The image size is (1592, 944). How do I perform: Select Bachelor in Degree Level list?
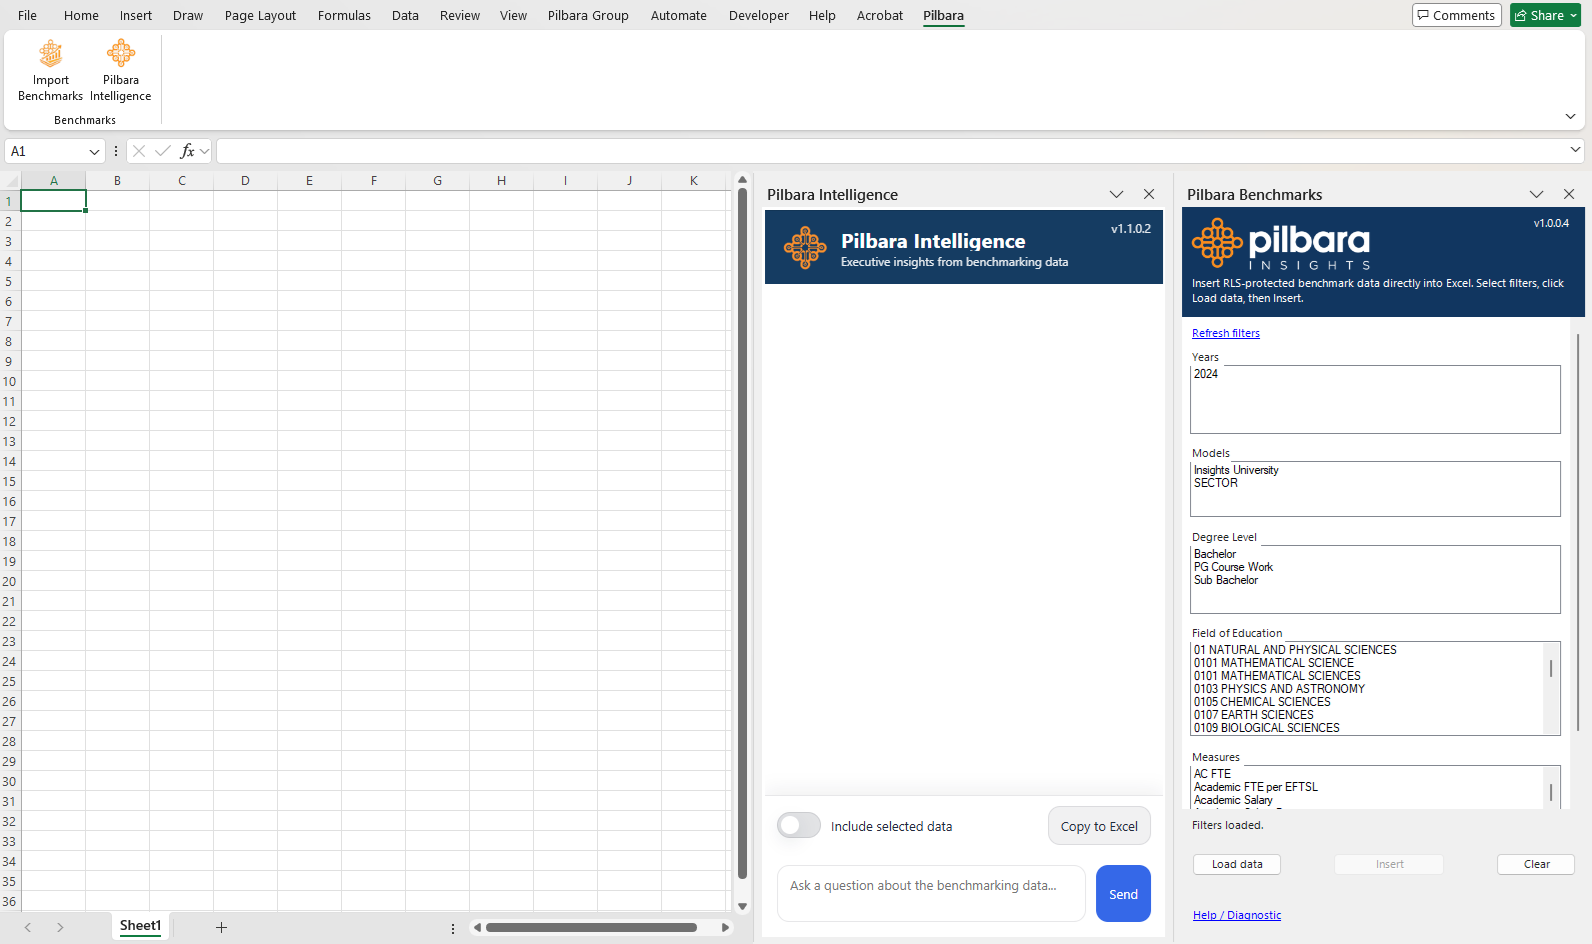tap(1215, 554)
